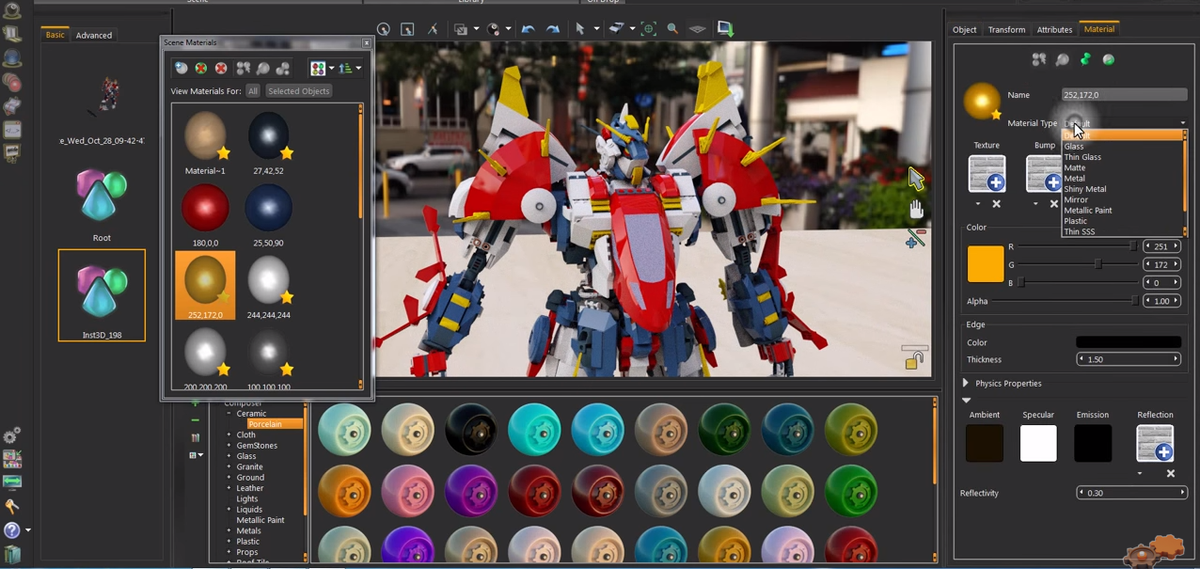Viewport: 1200px width, 569px height.
Task: Click the Bump add image icon
Action: click(1043, 173)
